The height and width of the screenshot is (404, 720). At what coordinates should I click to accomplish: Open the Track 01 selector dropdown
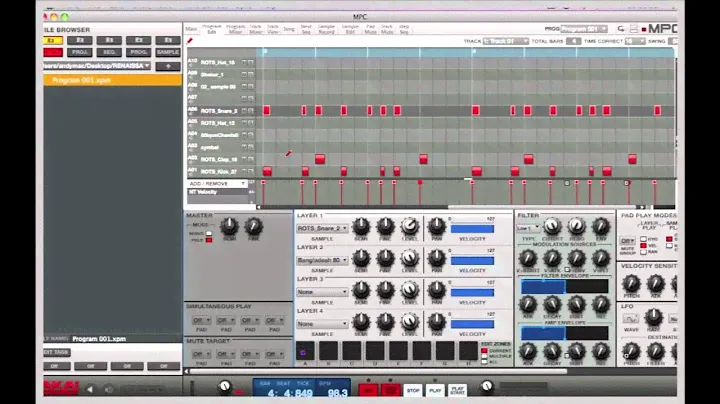505,41
